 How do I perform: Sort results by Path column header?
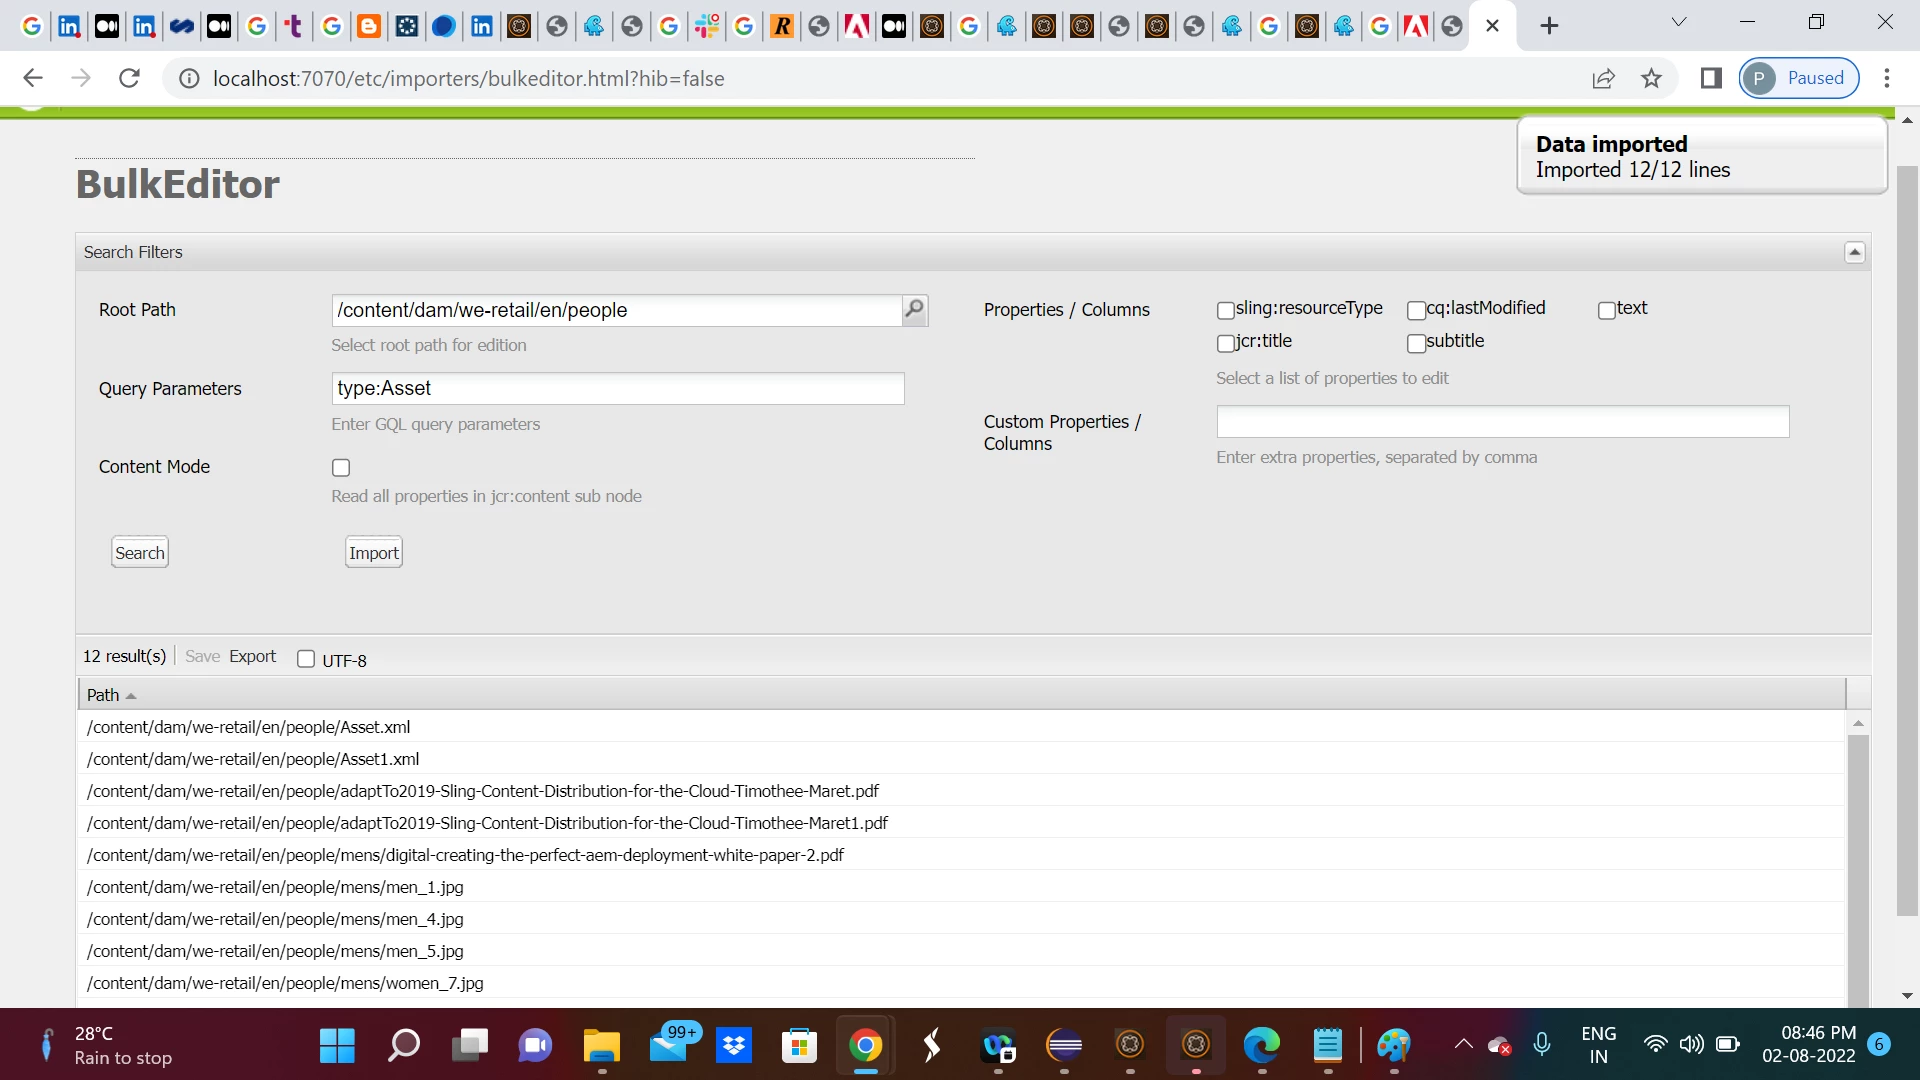pos(103,695)
